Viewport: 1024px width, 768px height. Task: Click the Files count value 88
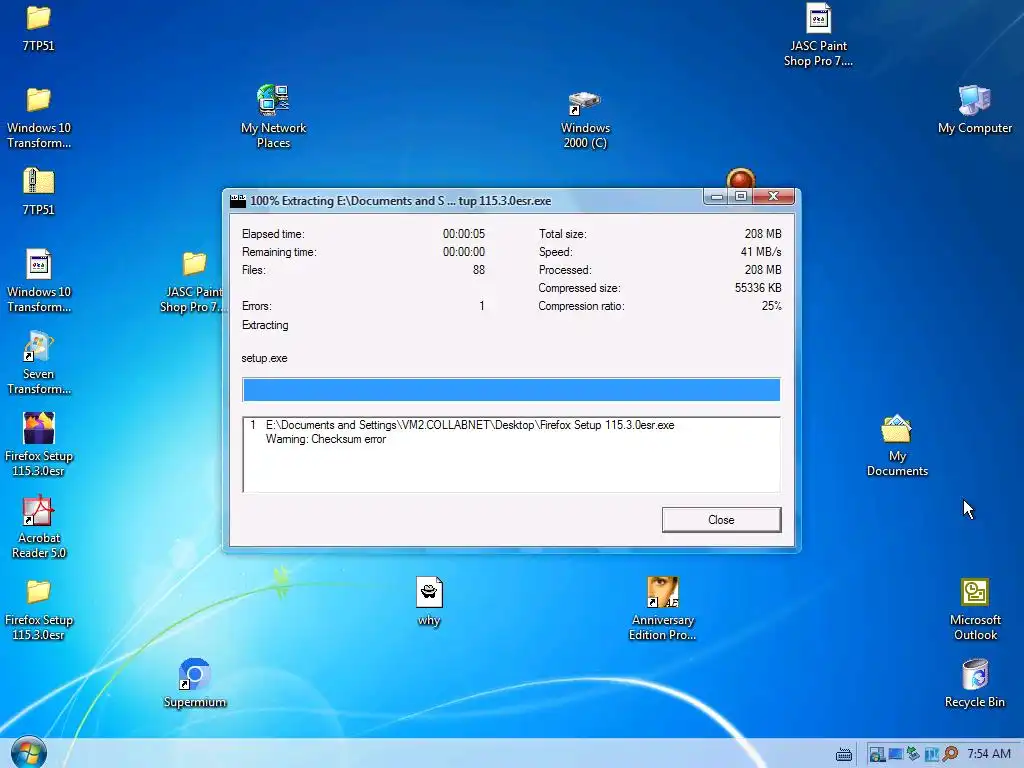[x=479, y=270]
